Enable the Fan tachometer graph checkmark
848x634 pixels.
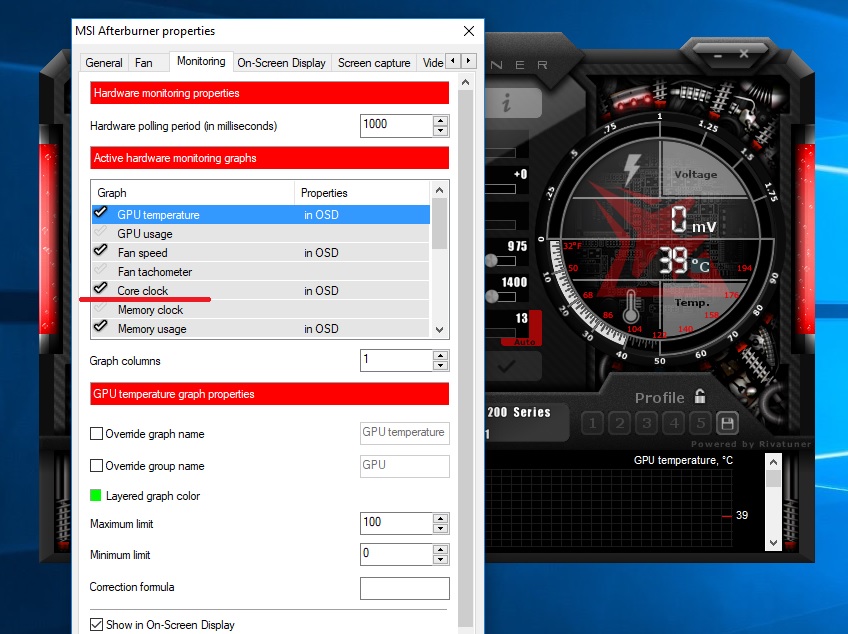(x=101, y=270)
